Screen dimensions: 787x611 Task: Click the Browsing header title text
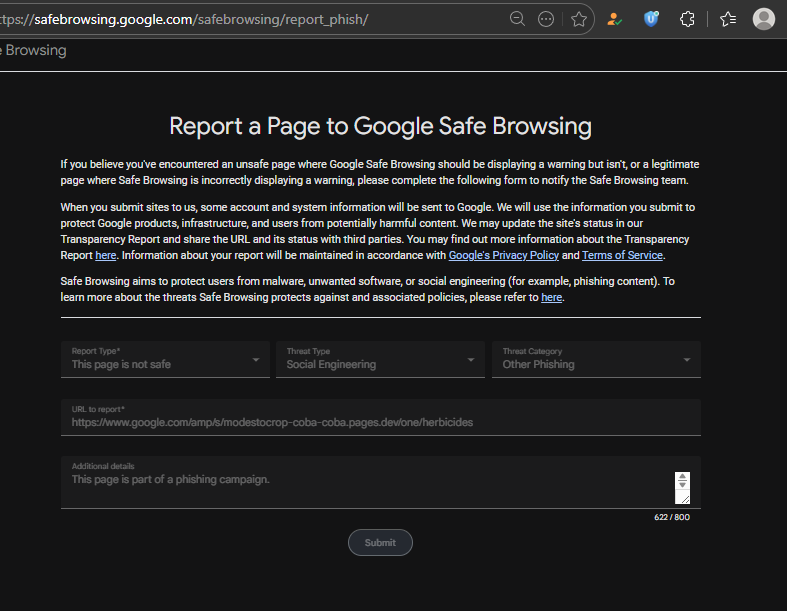[x=35, y=50]
